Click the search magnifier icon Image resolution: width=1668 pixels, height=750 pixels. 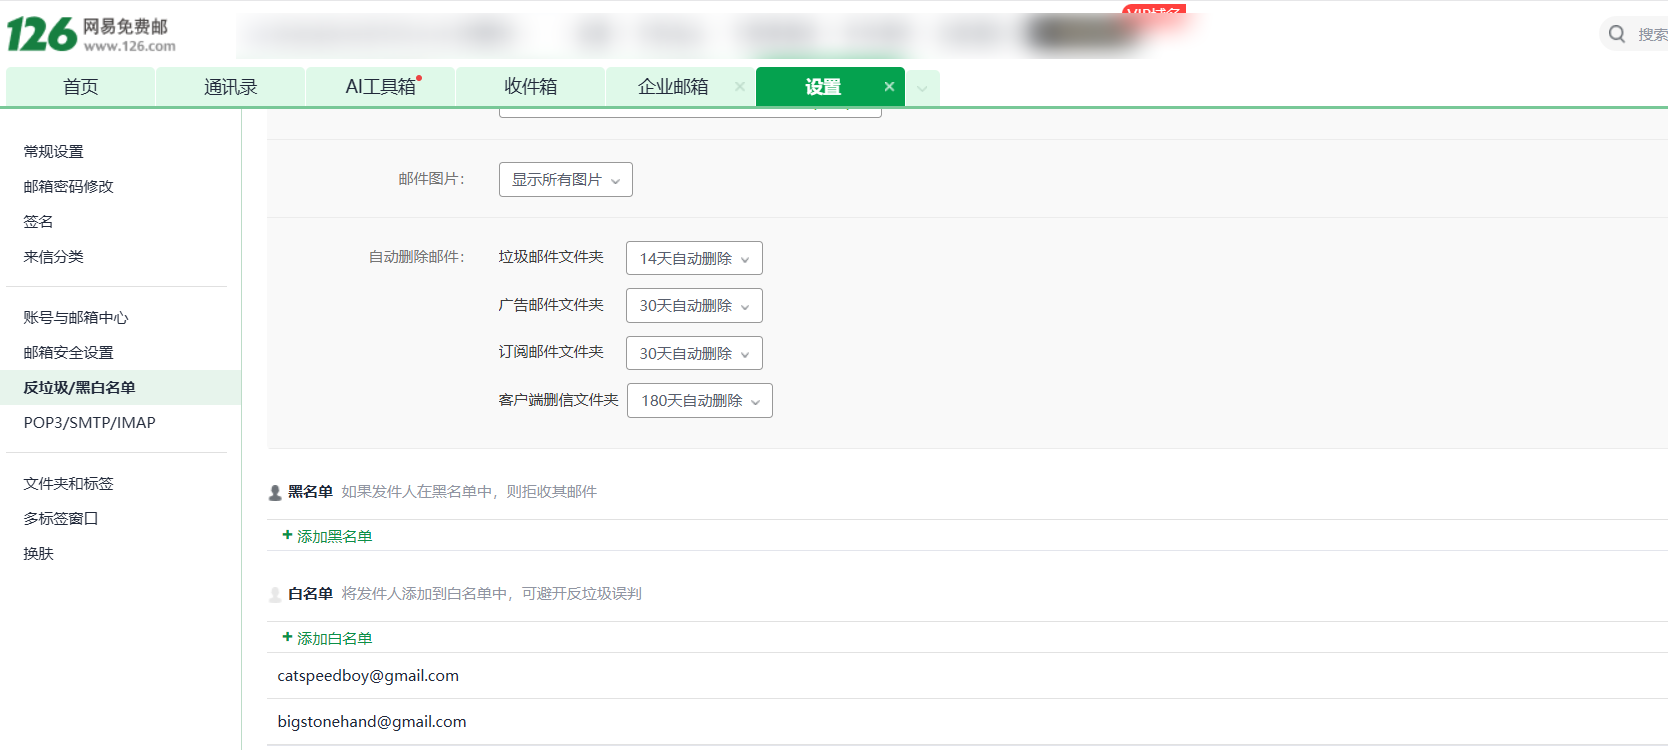pyautogui.click(x=1616, y=34)
